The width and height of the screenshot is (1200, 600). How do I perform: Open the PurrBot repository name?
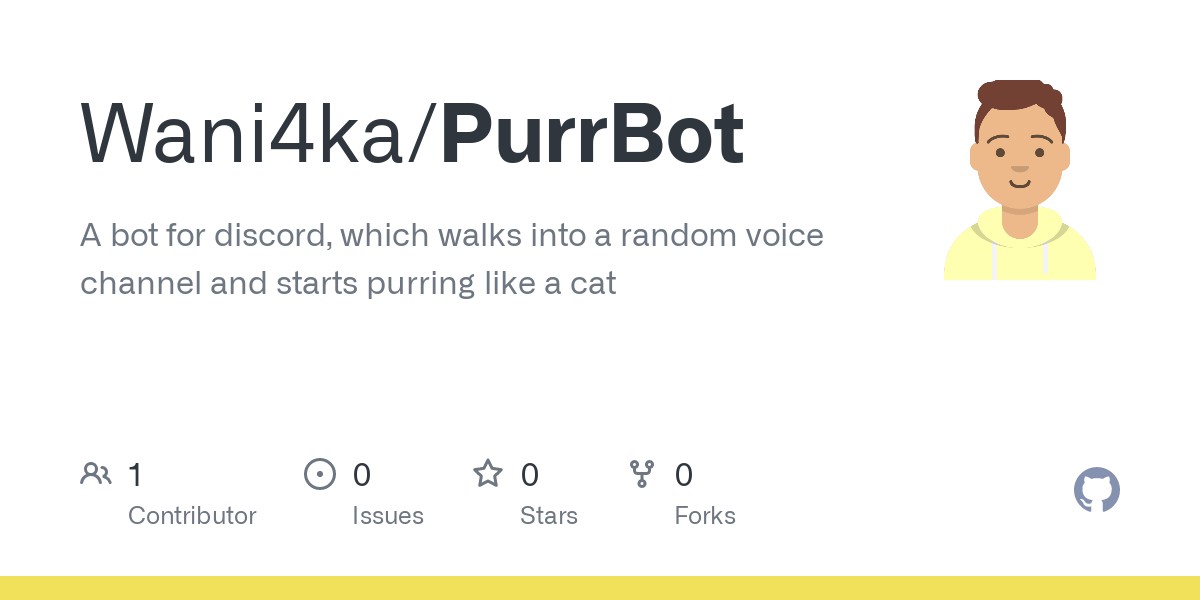tap(592, 134)
